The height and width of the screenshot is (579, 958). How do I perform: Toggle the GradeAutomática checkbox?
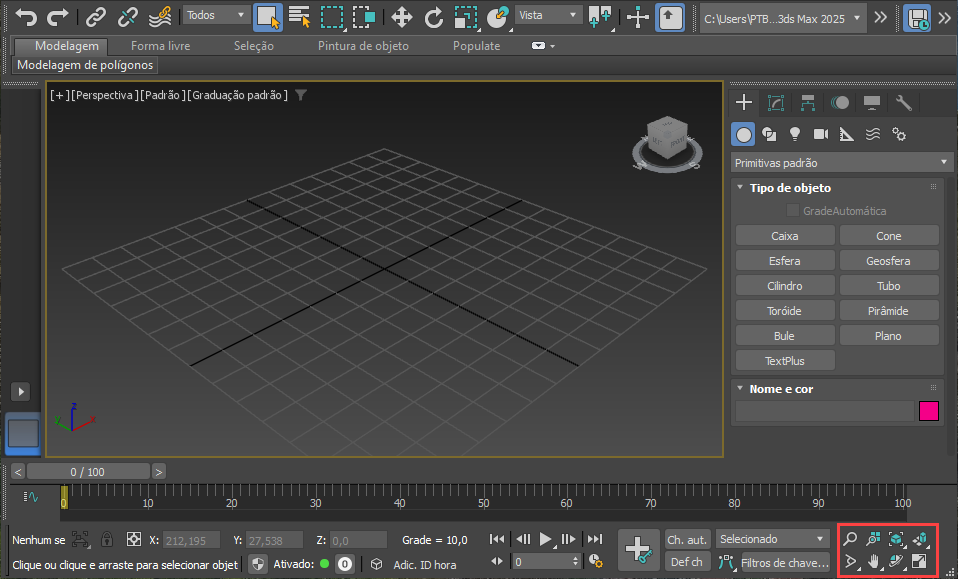click(792, 211)
